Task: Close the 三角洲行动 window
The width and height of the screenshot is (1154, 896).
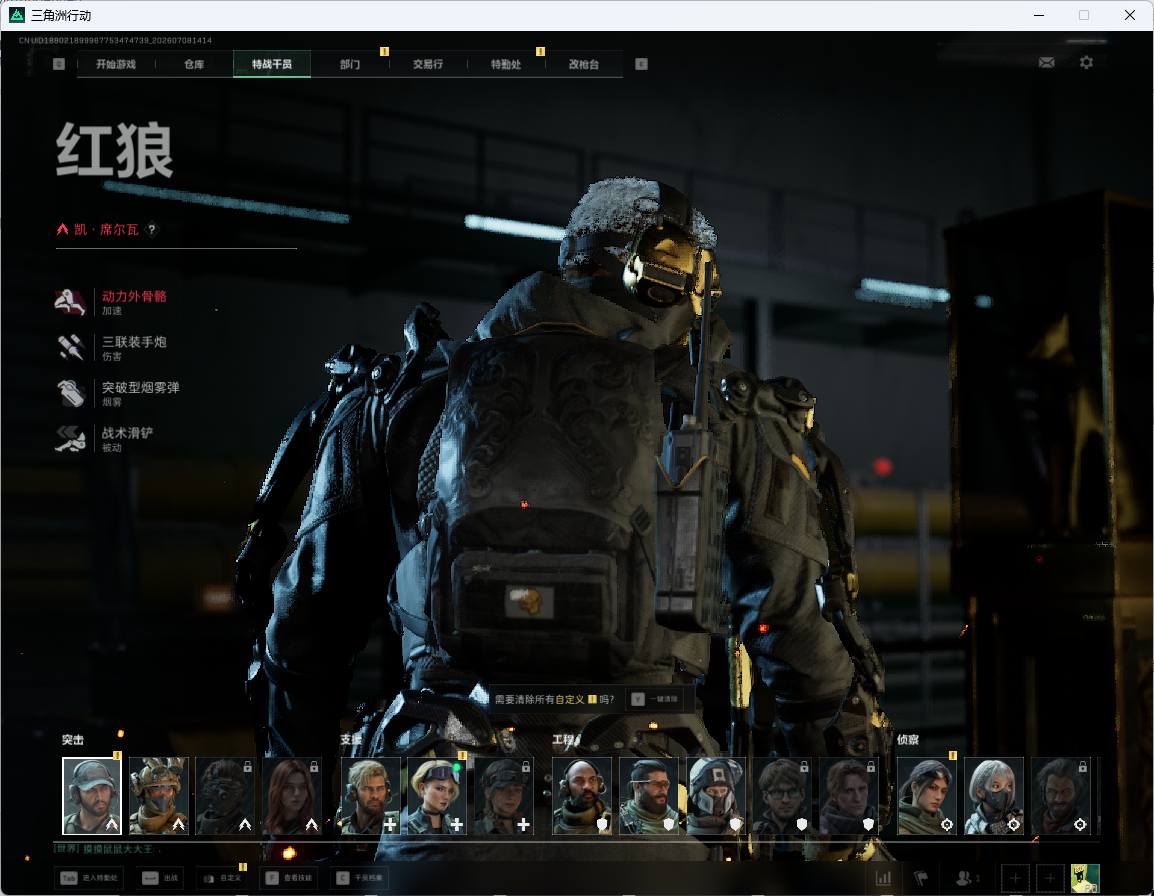Action: (1130, 15)
